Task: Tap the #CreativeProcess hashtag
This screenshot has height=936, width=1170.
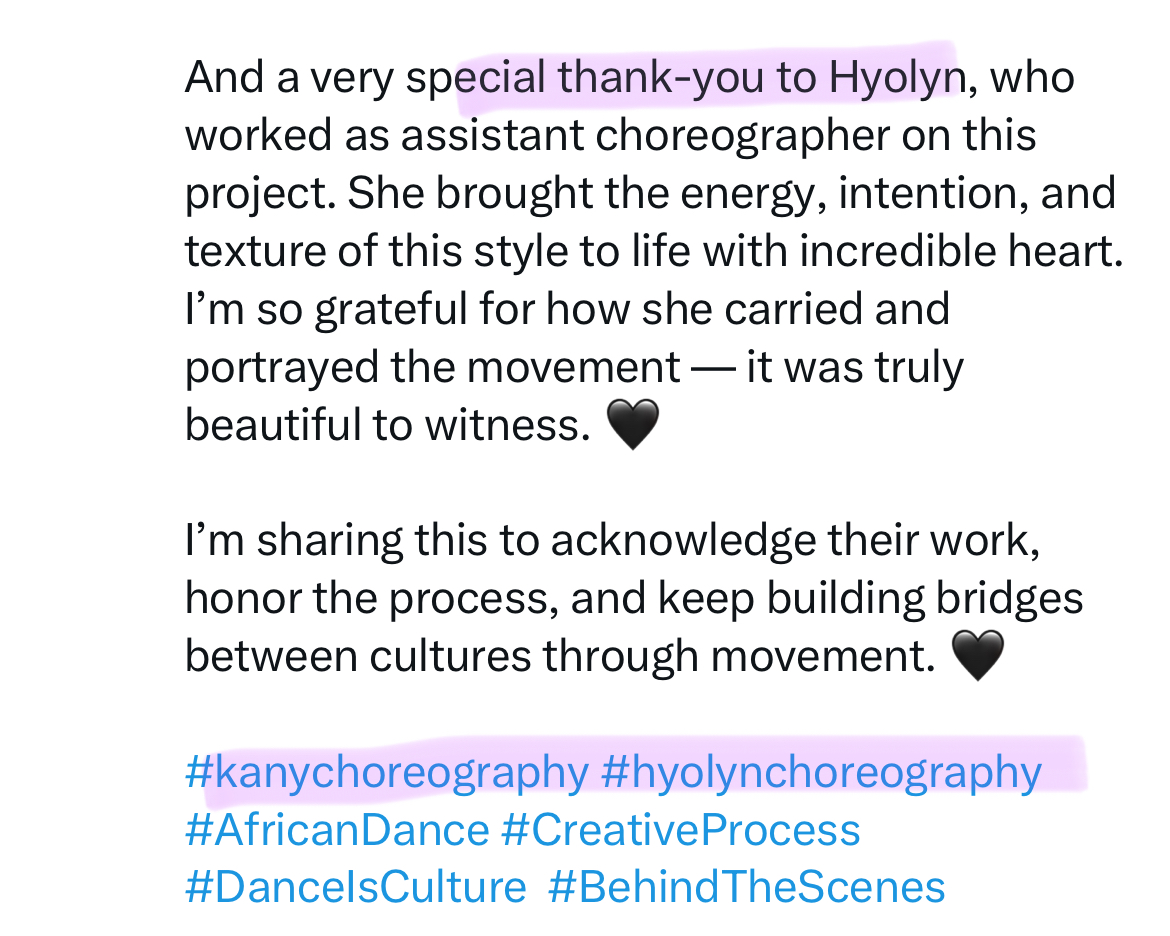Action: pyautogui.click(x=680, y=831)
